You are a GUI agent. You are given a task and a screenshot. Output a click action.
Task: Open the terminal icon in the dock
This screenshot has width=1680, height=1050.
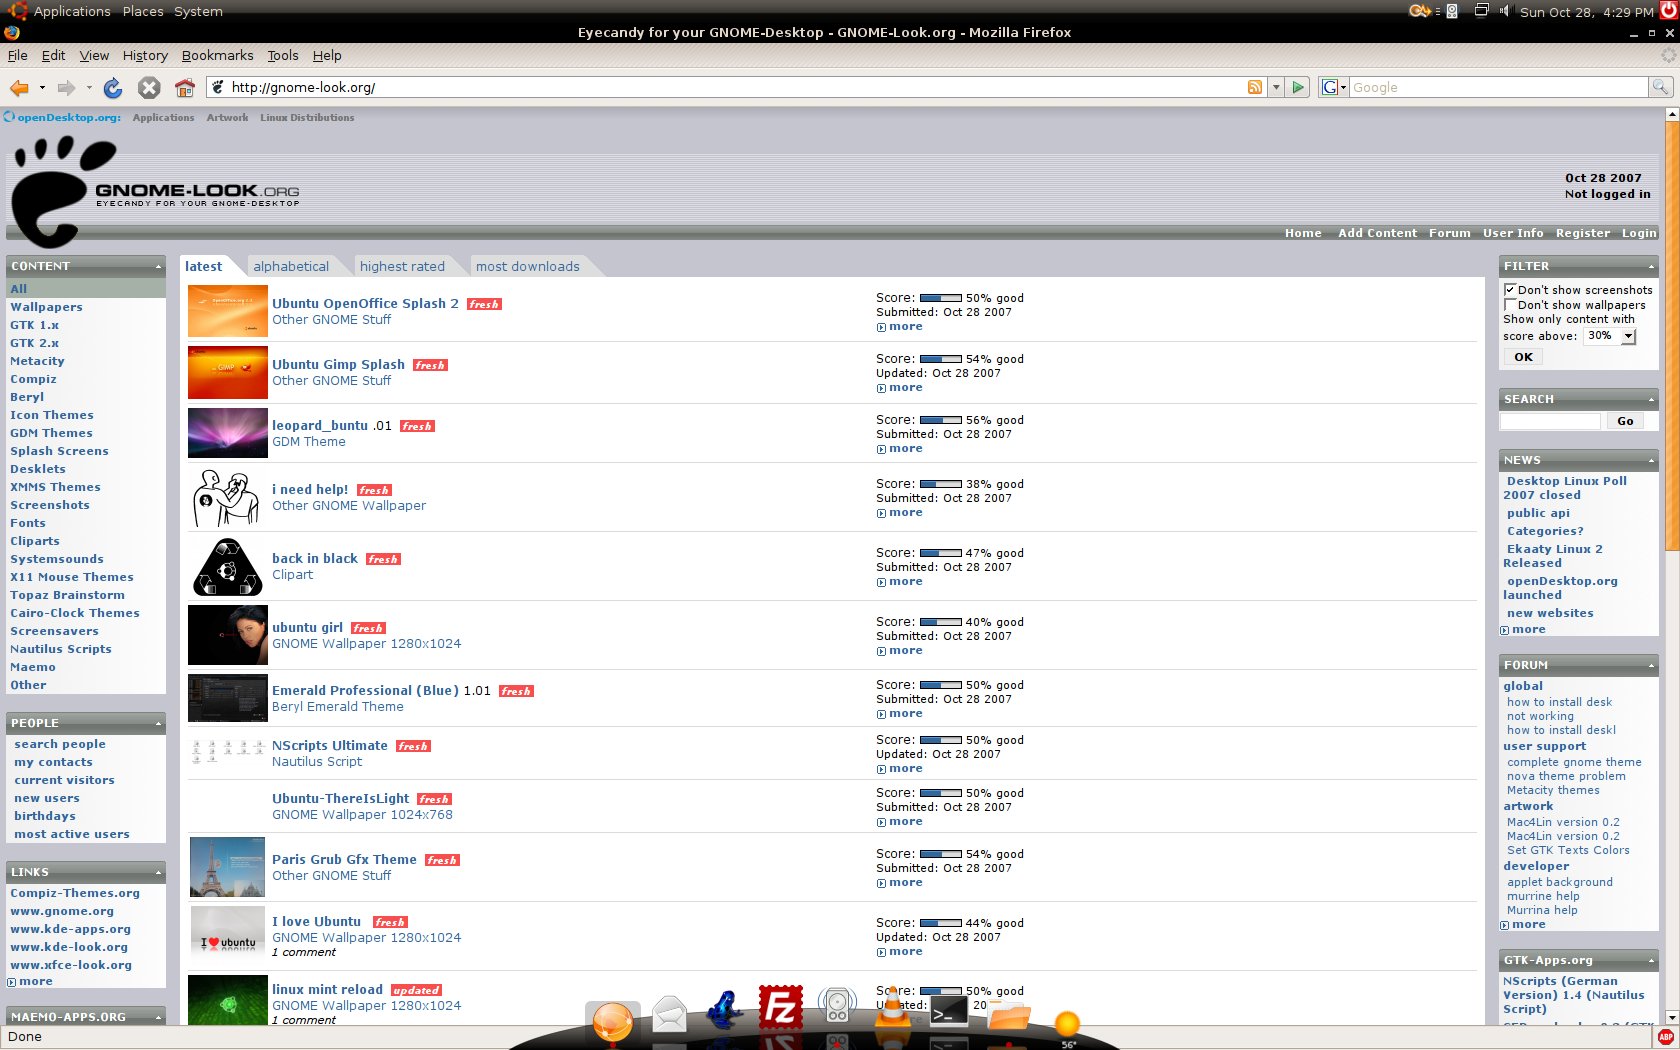pyautogui.click(x=948, y=1013)
